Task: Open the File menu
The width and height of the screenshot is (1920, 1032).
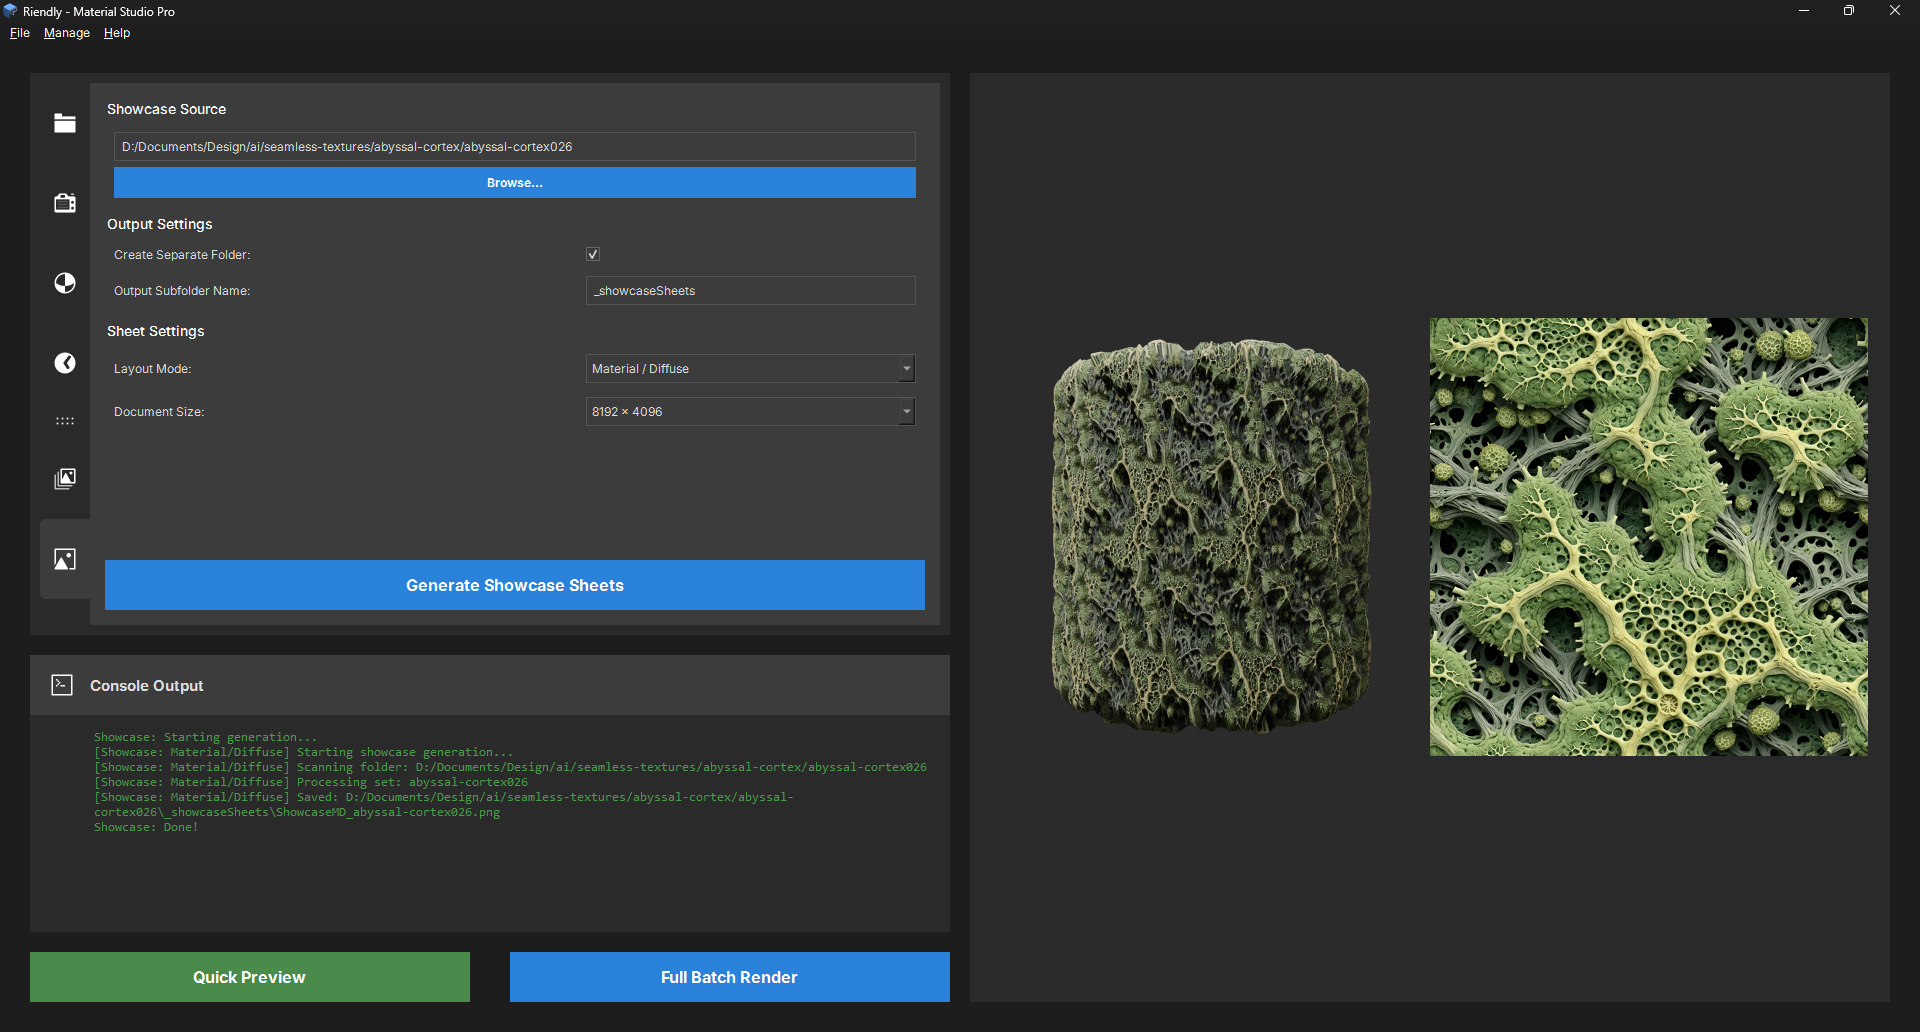Action: (x=20, y=33)
